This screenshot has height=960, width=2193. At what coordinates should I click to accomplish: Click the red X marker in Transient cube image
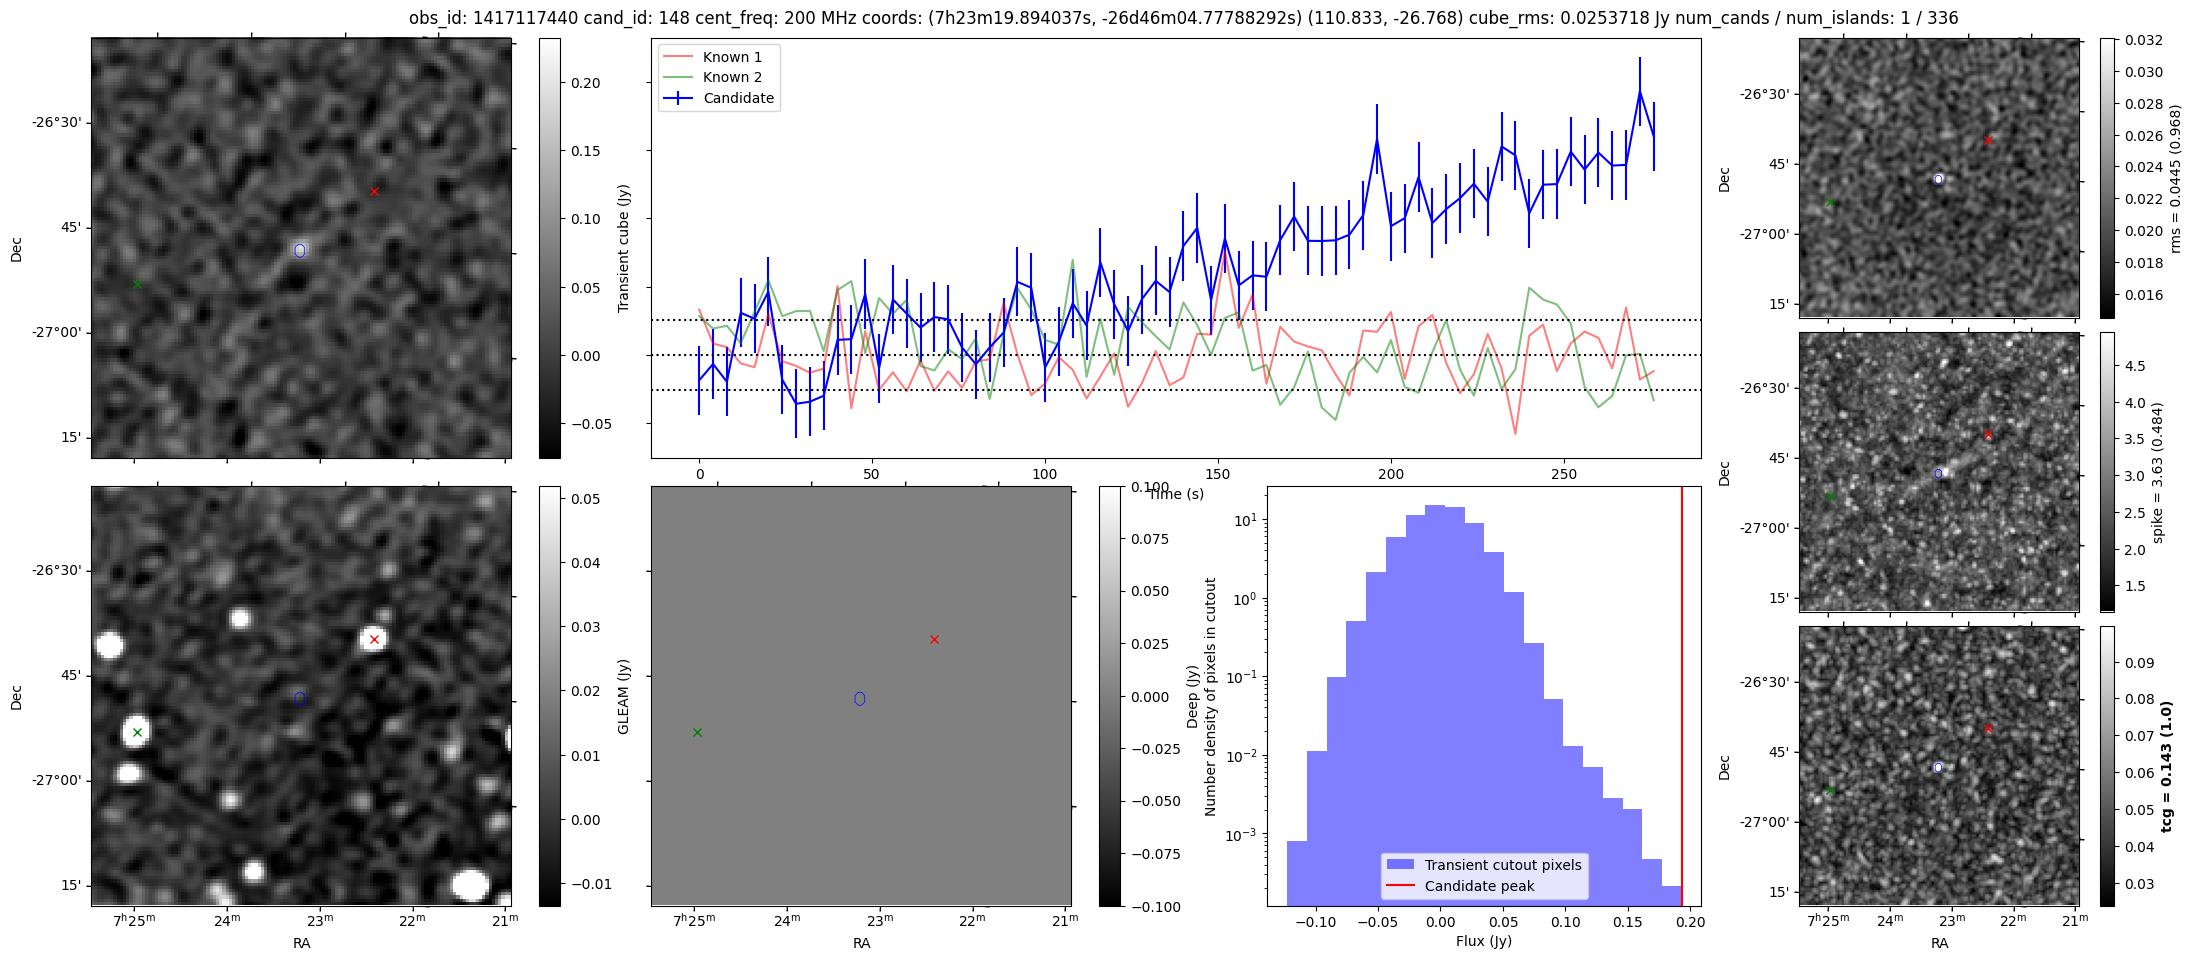point(374,191)
